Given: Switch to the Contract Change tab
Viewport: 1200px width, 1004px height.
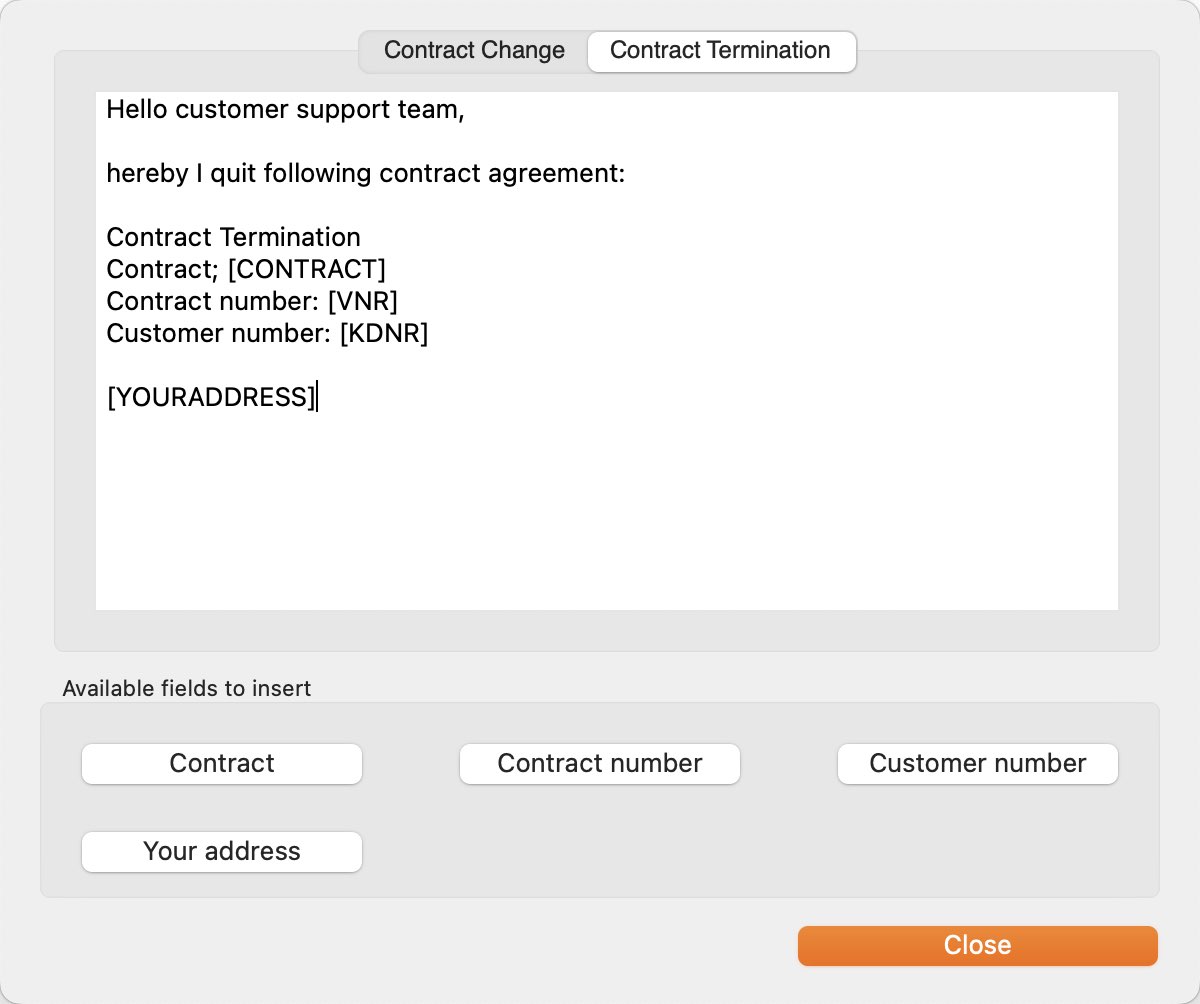Looking at the screenshot, I should point(474,51).
